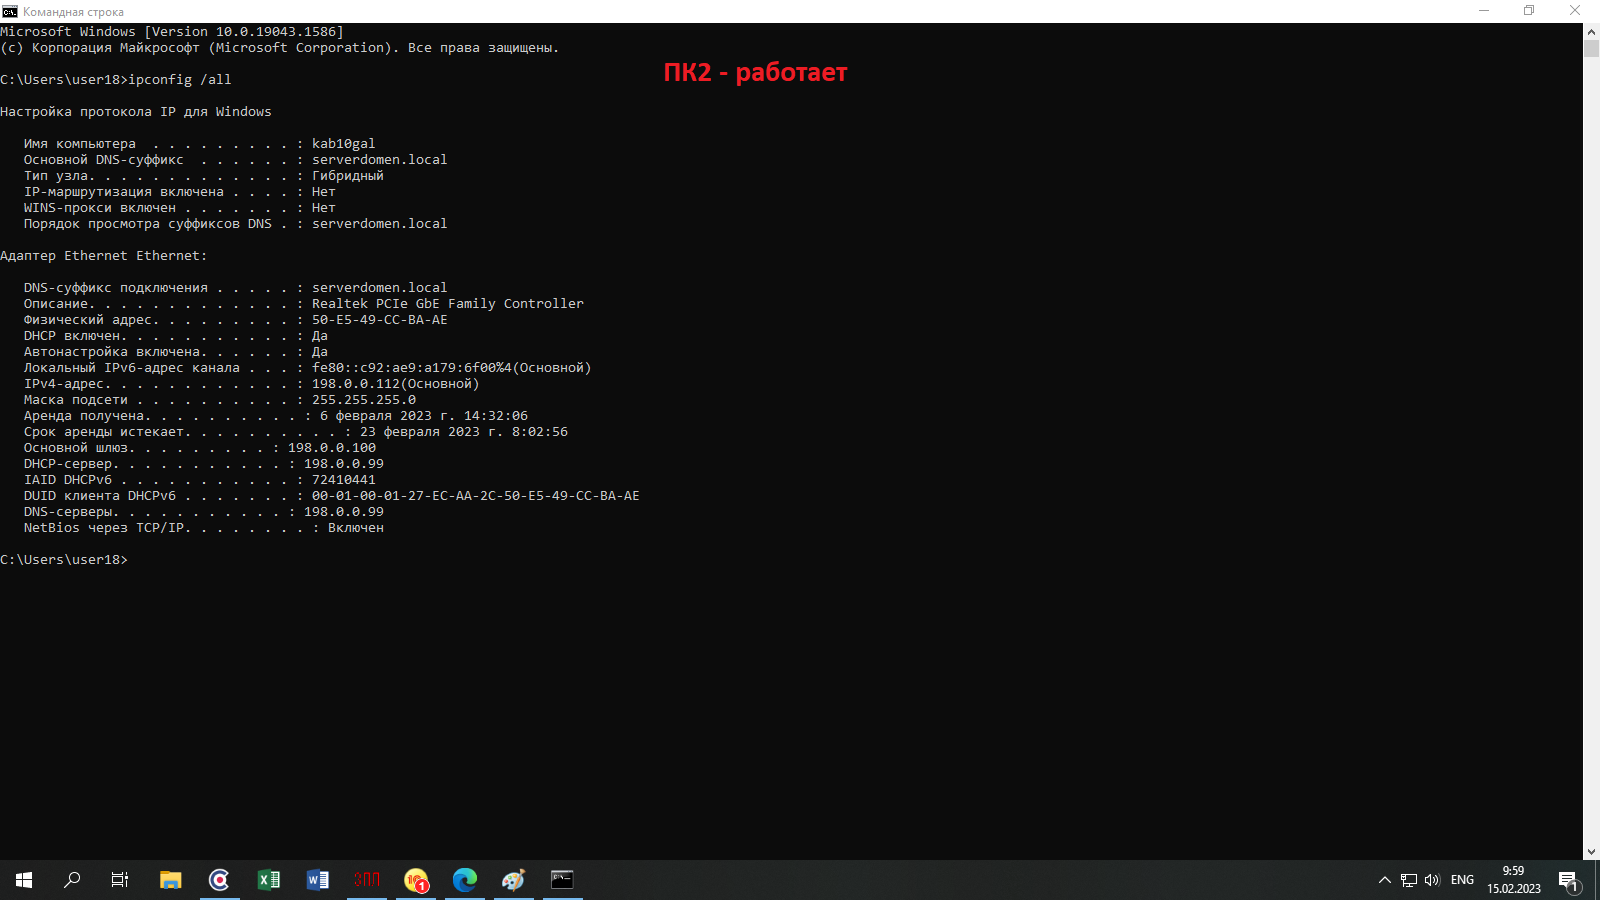
Task: Click the DUID value '00-01-00-01-27-EC-AA-2C-50-E5-49-CC-BA-AE'
Action: pos(476,496)
